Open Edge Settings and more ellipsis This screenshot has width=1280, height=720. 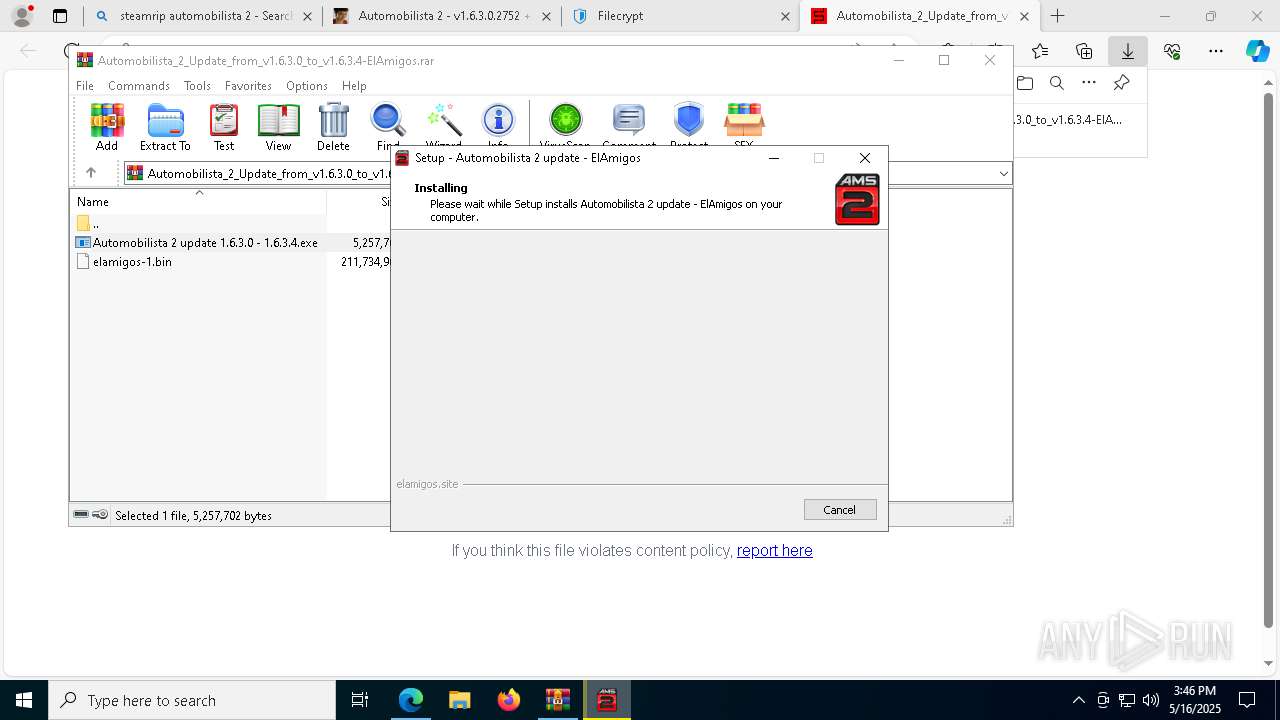(x=1216, y=51)
